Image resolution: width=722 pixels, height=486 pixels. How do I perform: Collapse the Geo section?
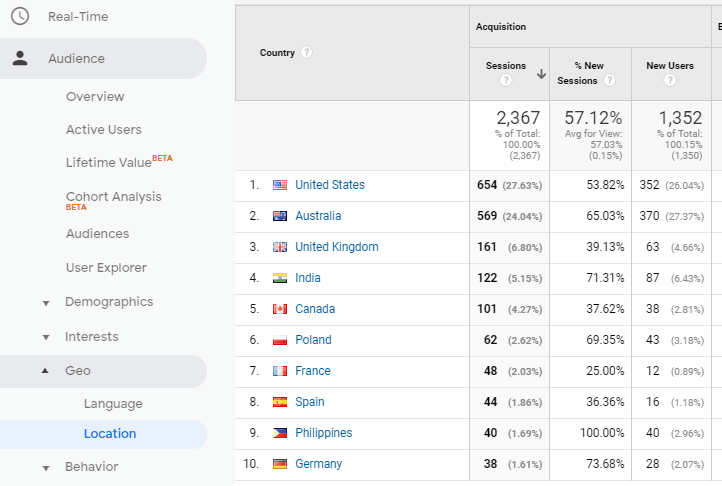pos(46,371)
